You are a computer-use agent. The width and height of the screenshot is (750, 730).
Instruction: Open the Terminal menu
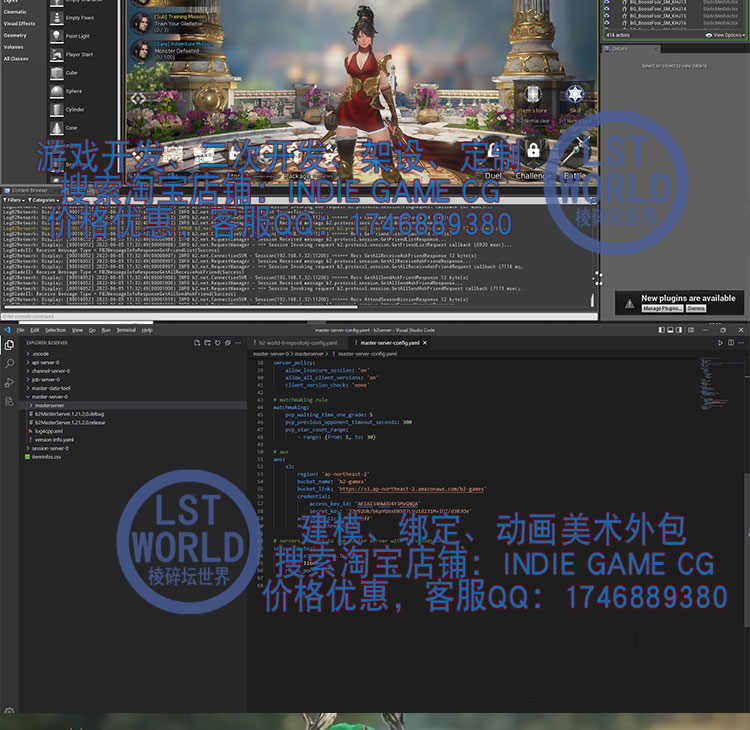(x=126, y=330)
